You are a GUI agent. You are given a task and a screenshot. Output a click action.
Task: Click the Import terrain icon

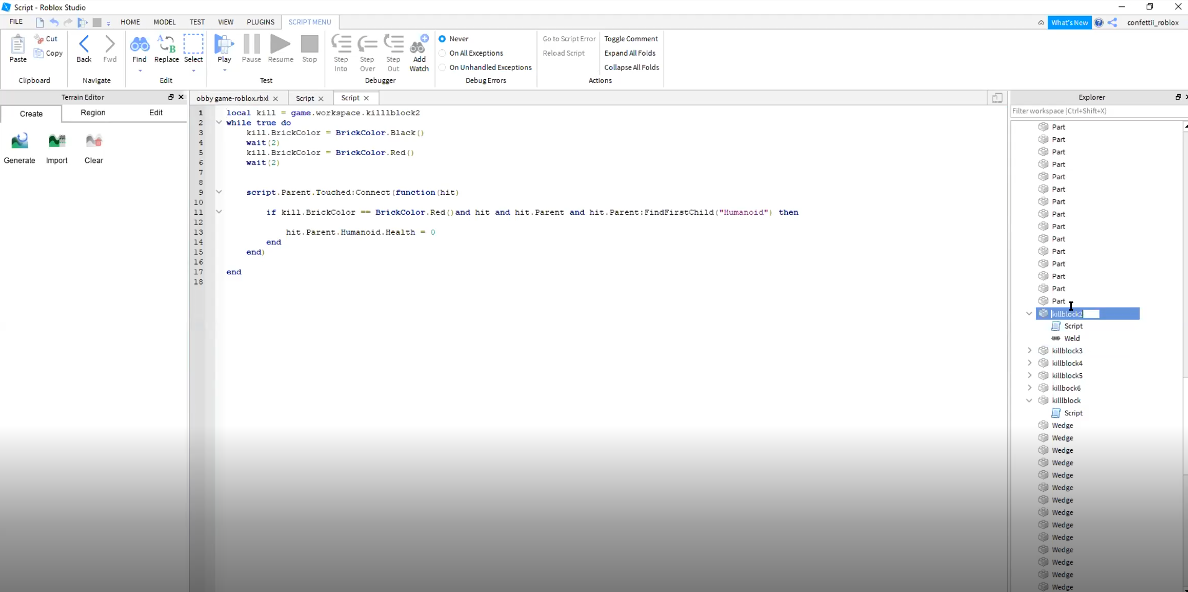pyautogui.click(x=57, y=142)
